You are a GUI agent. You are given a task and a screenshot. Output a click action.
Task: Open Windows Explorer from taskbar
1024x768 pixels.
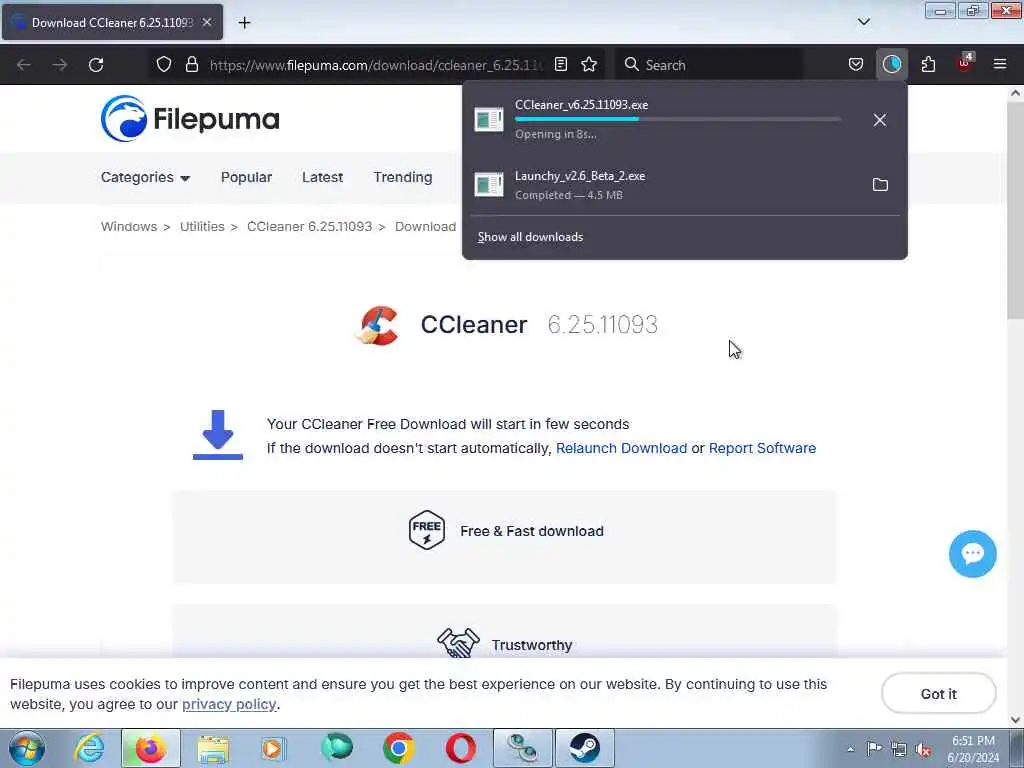pos(213,748)
